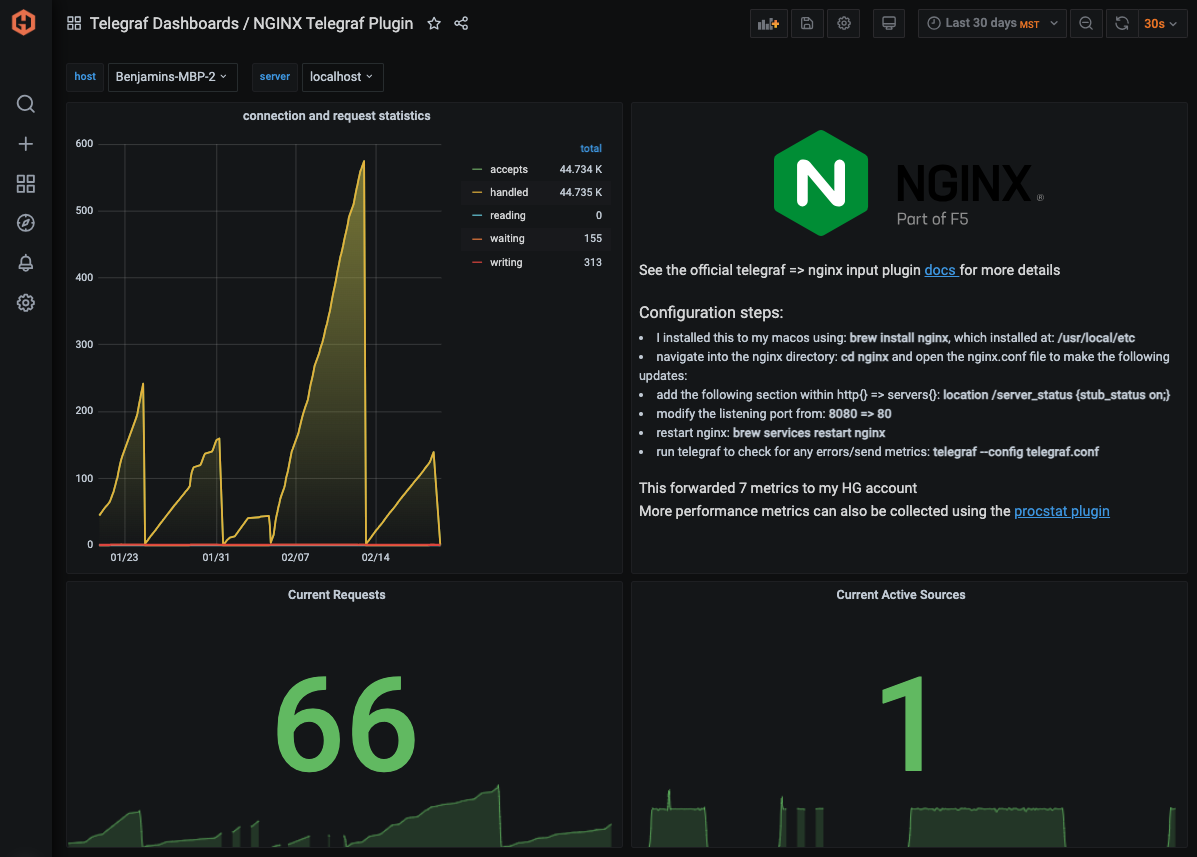Click the NGINX Telegraf Plugin title
This screenshot has height=857, width=1197.
333,24
